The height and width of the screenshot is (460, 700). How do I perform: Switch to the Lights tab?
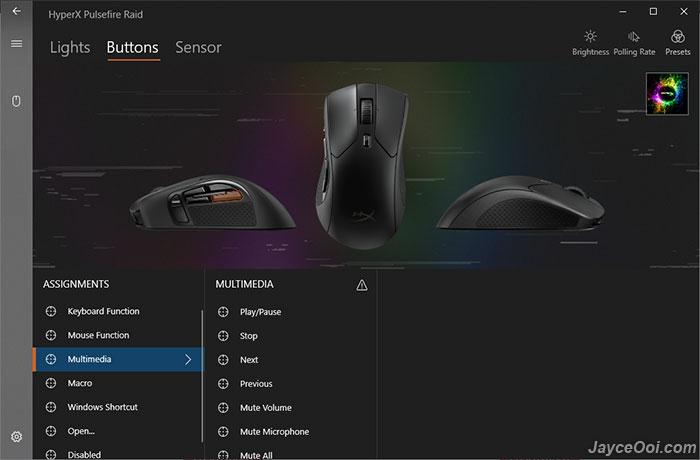[x=70, y=47]
